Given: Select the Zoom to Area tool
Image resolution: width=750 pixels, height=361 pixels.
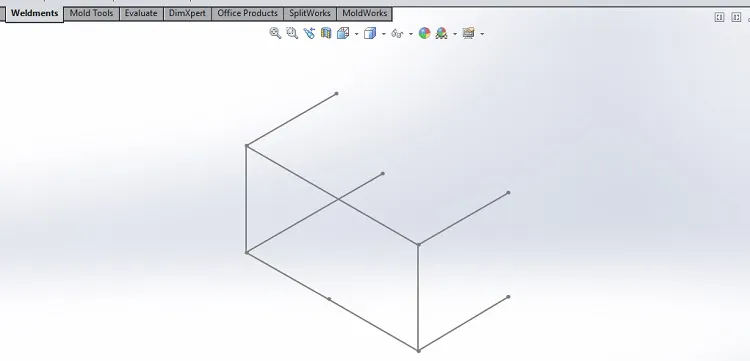Looking at the screenshot, I should point(292,33).
